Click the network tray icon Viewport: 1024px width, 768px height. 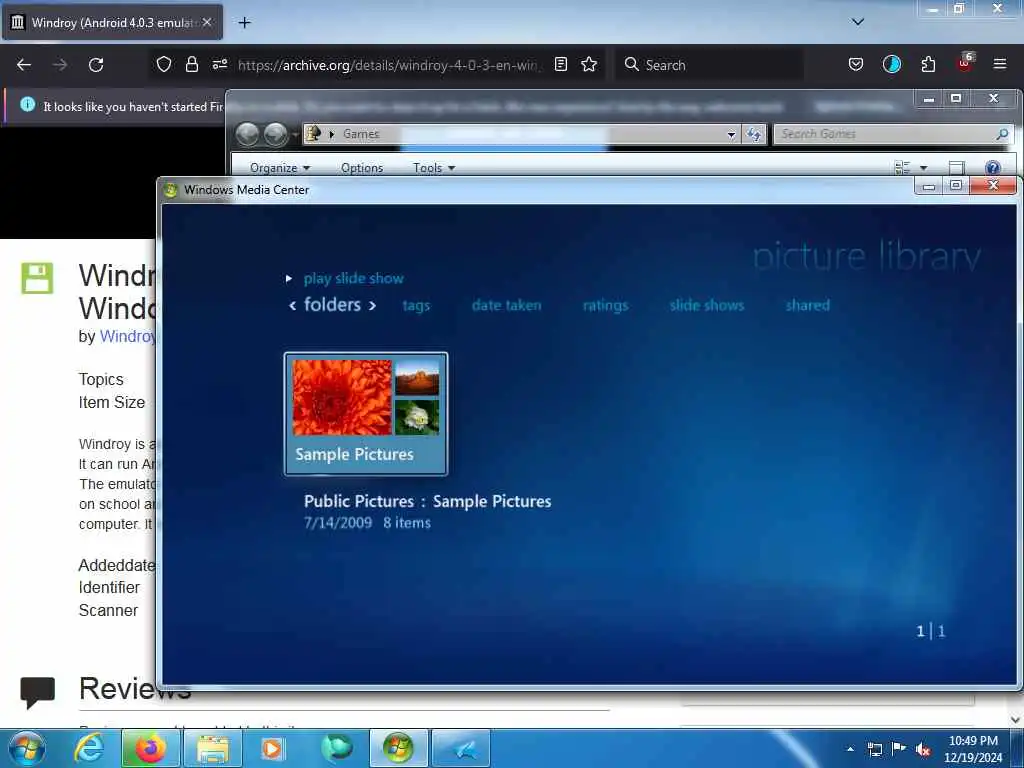coord(874,749)
